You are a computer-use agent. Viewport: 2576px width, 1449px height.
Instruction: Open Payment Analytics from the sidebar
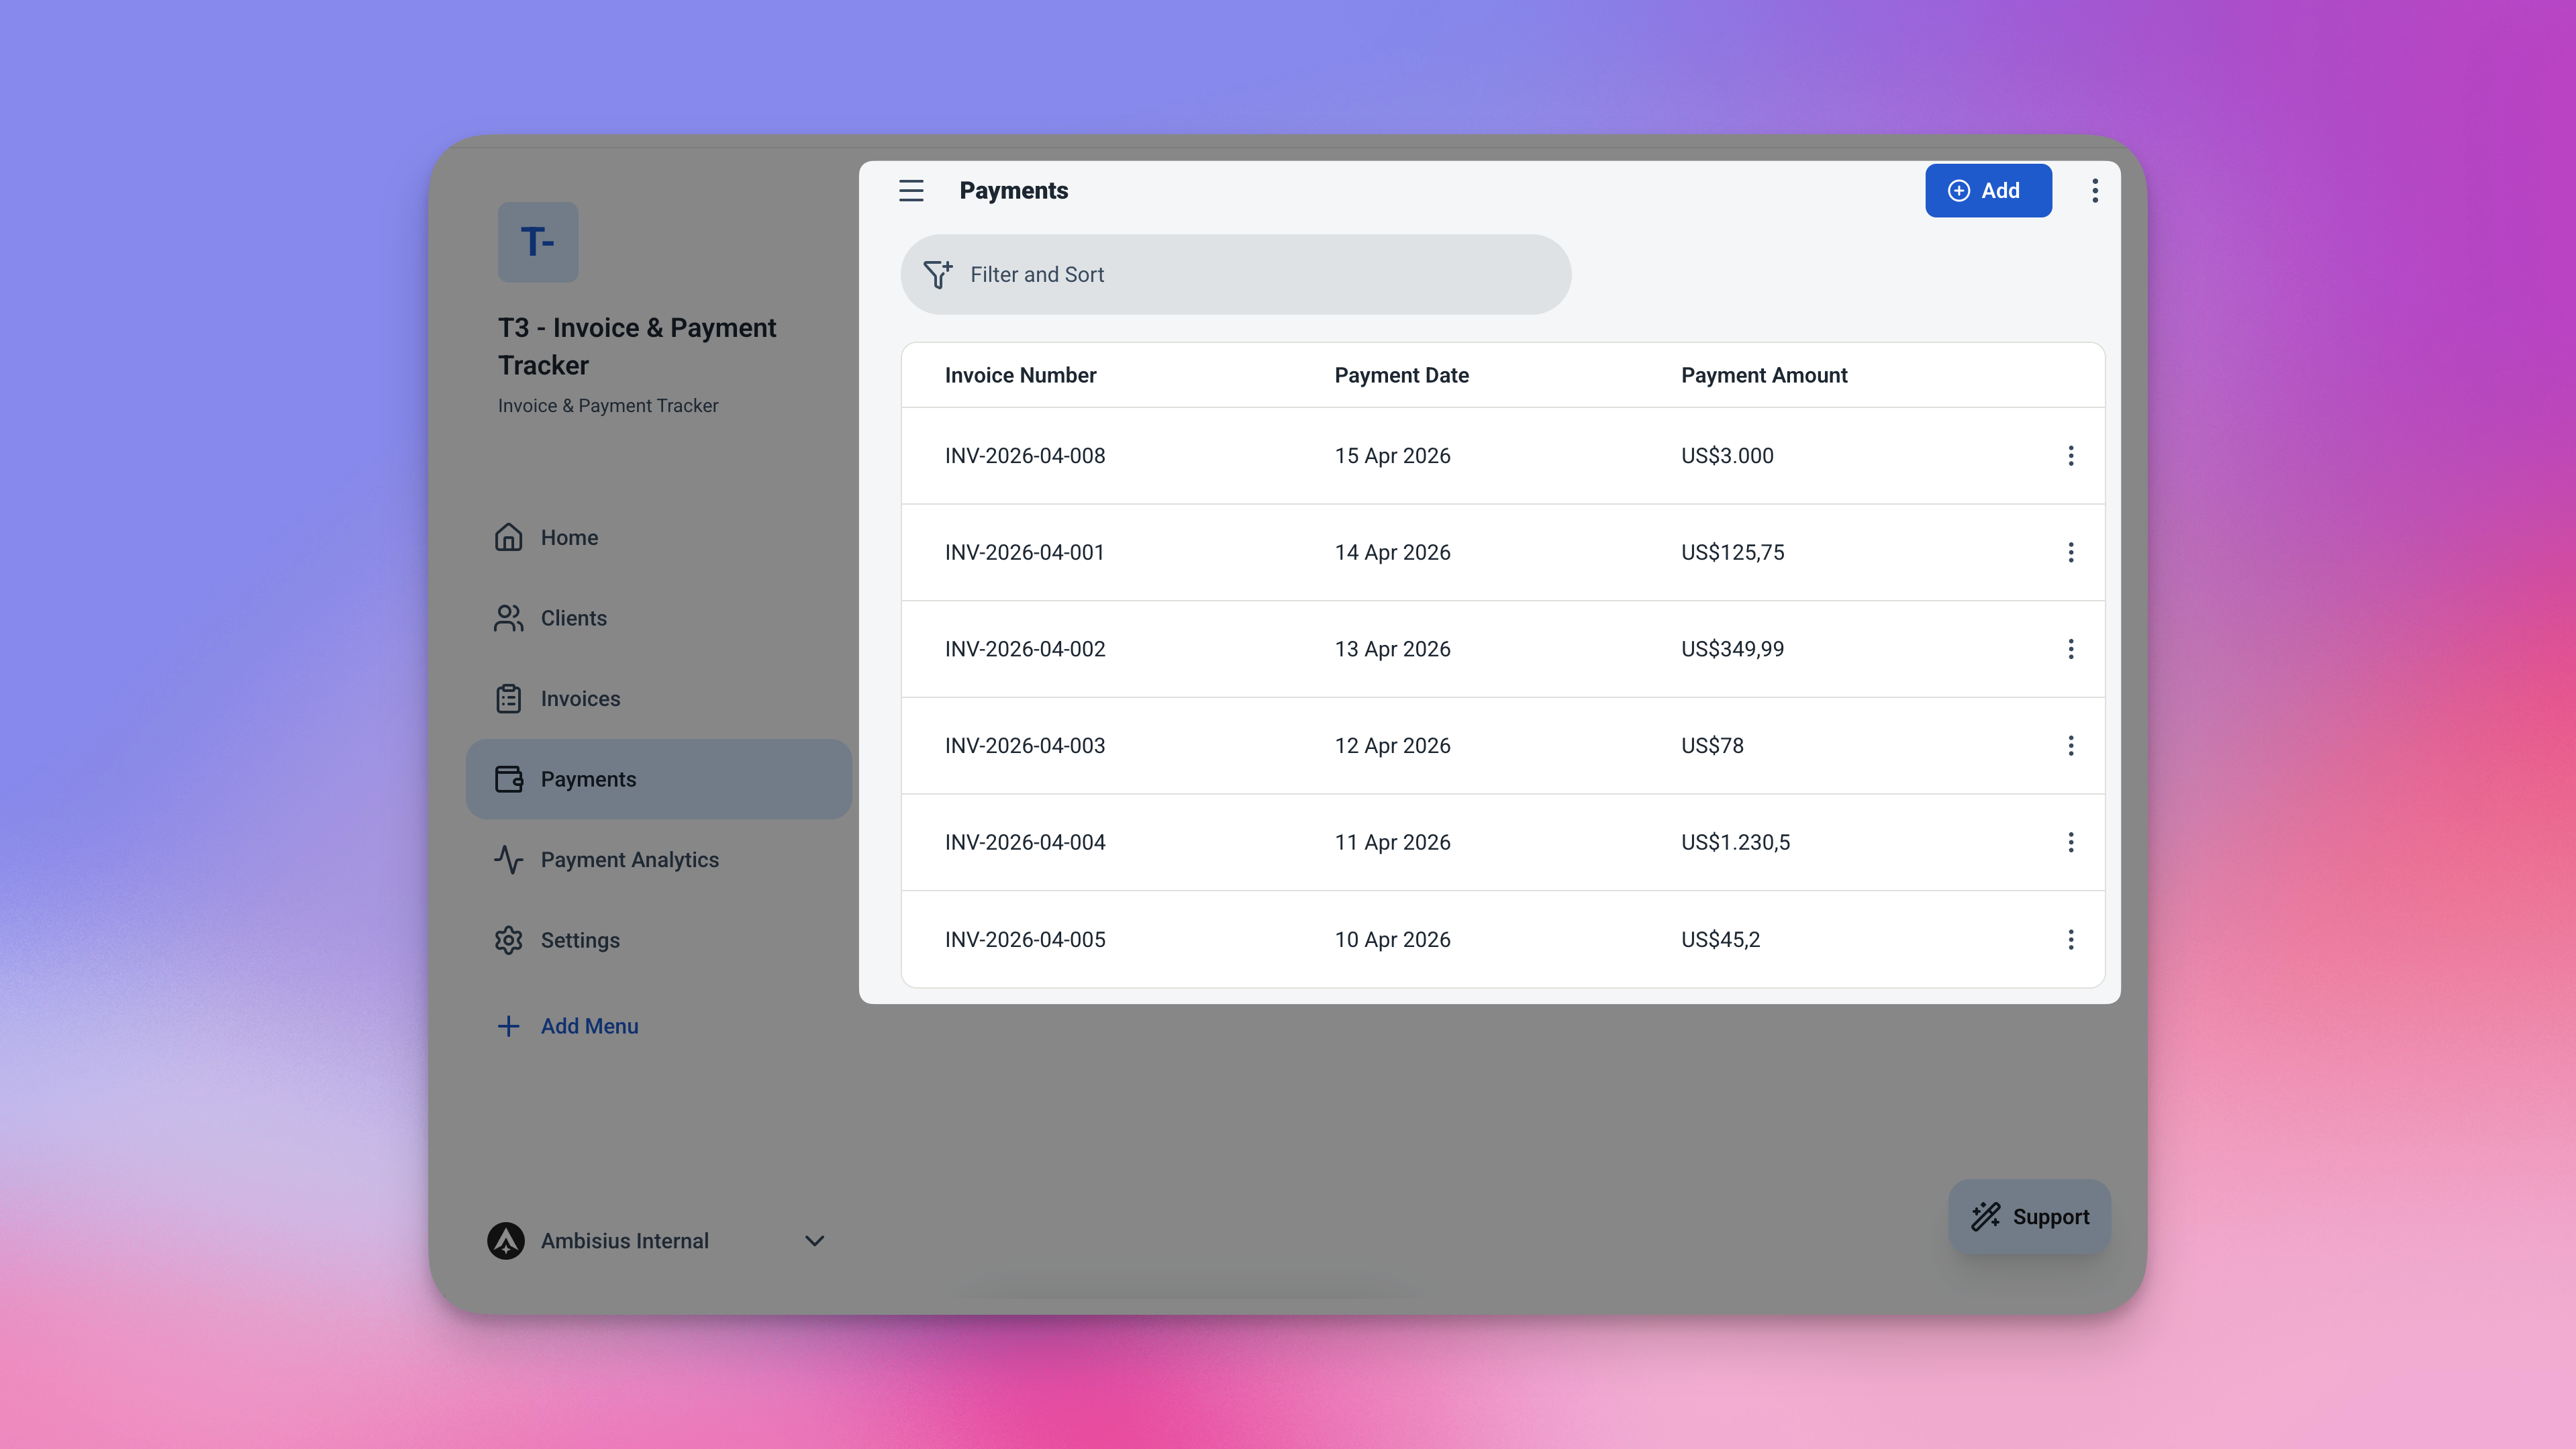[629, 860]
